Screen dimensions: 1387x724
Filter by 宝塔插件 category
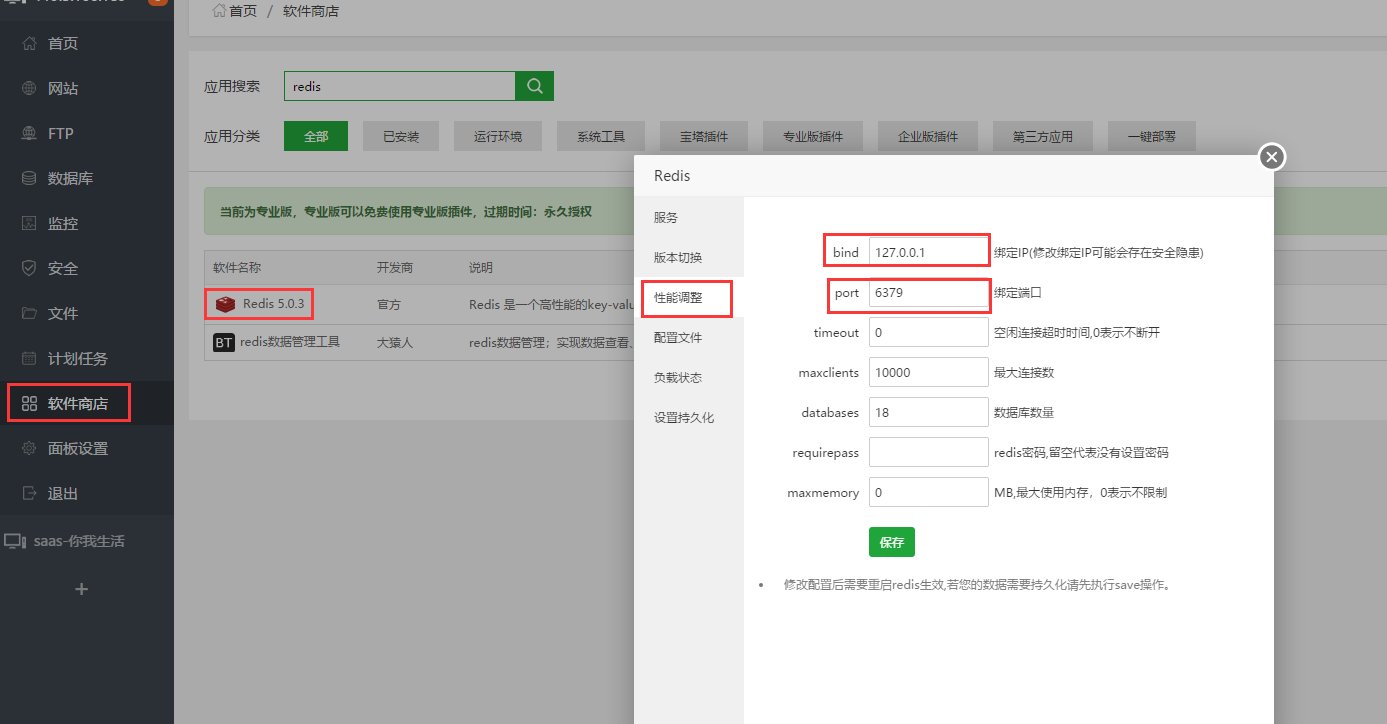click(704, 136)
